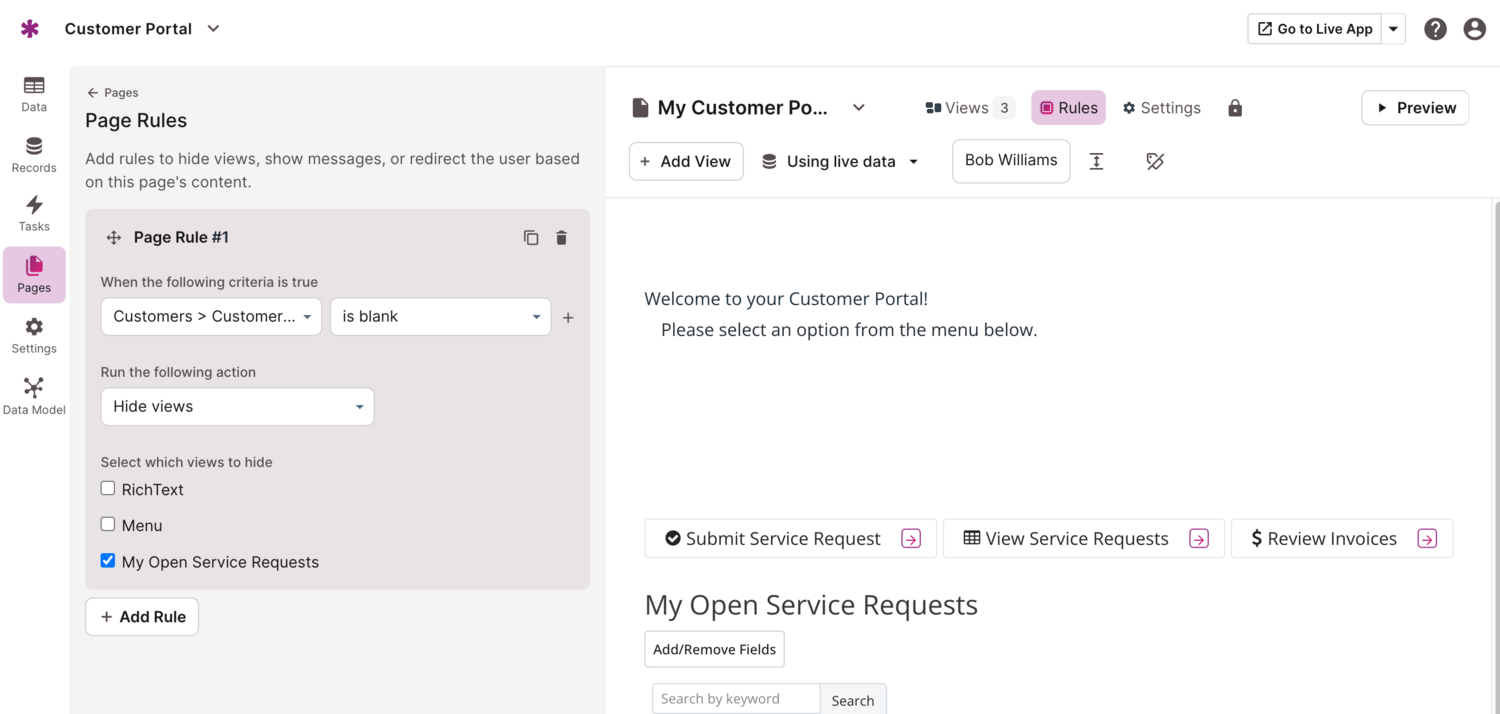Open the Data section in sidebar
Image resolution: width=1500 pixels, height=714 pixels.
[x=34, y=94]
